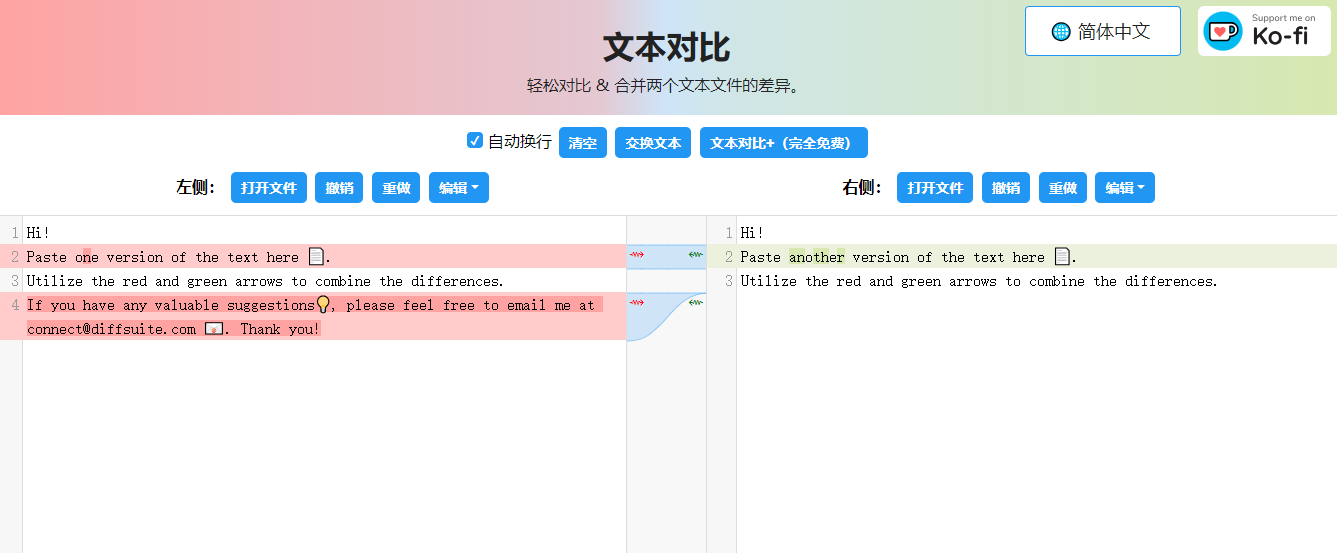Image resolution: width=1337 pixels, height=553 pixels.
Task: Click the left side 撤销 button
Action: (x=339, y=188)
